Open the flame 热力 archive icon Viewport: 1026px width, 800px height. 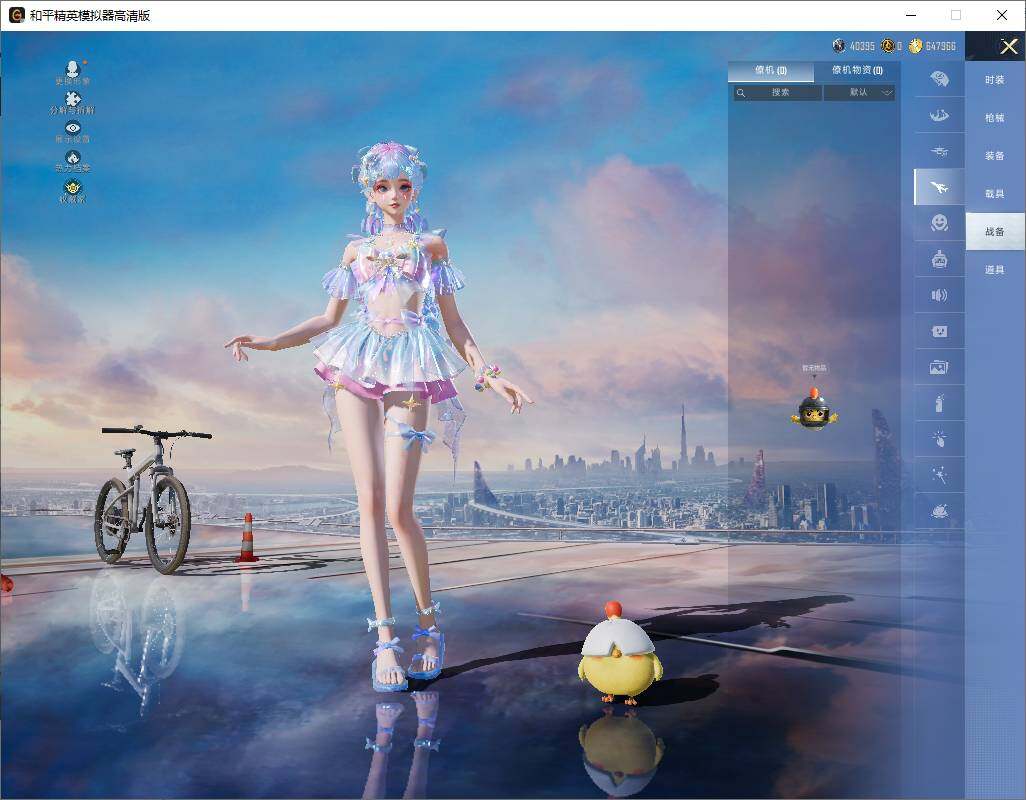pos(73,158)
